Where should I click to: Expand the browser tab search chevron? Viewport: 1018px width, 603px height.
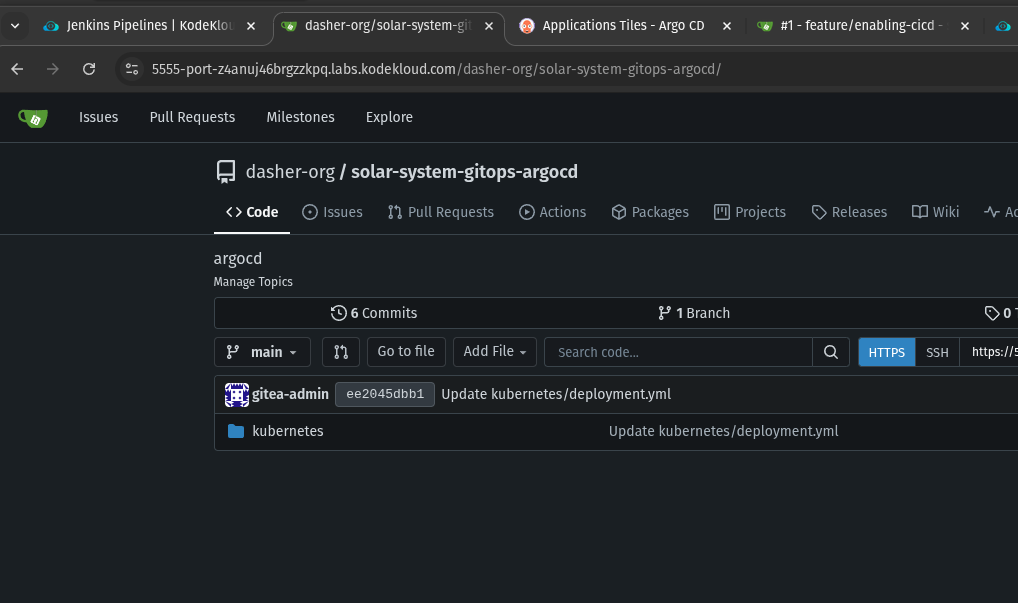click(15, 26)
